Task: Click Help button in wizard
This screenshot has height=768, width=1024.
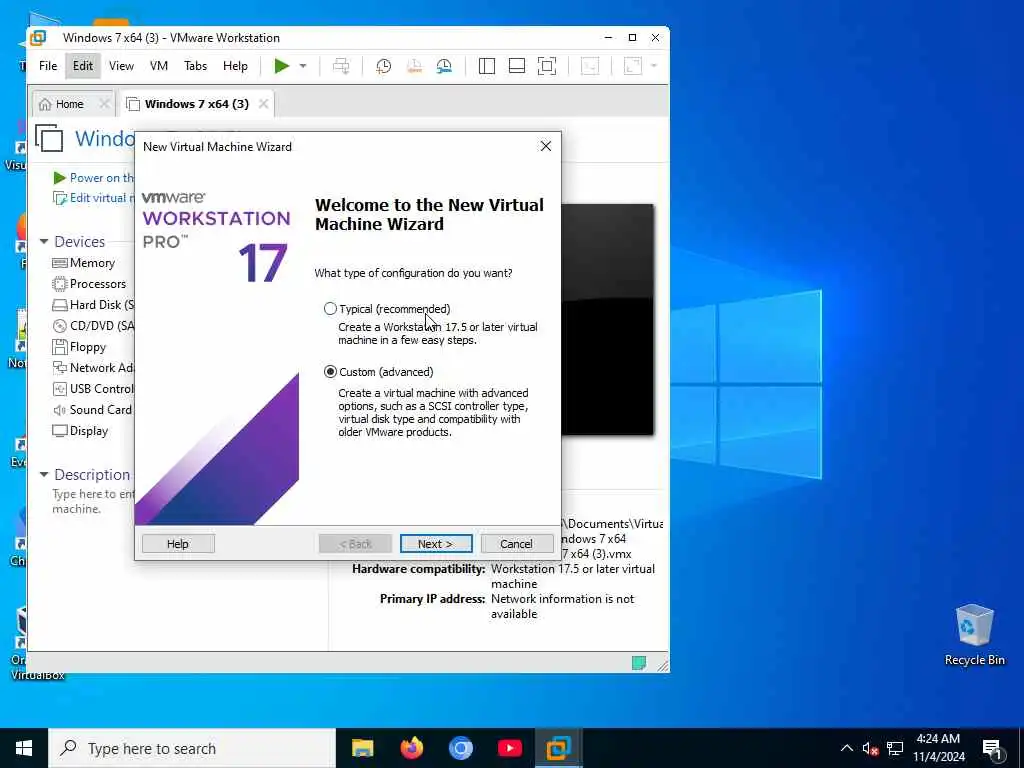Action: [178, 543]
